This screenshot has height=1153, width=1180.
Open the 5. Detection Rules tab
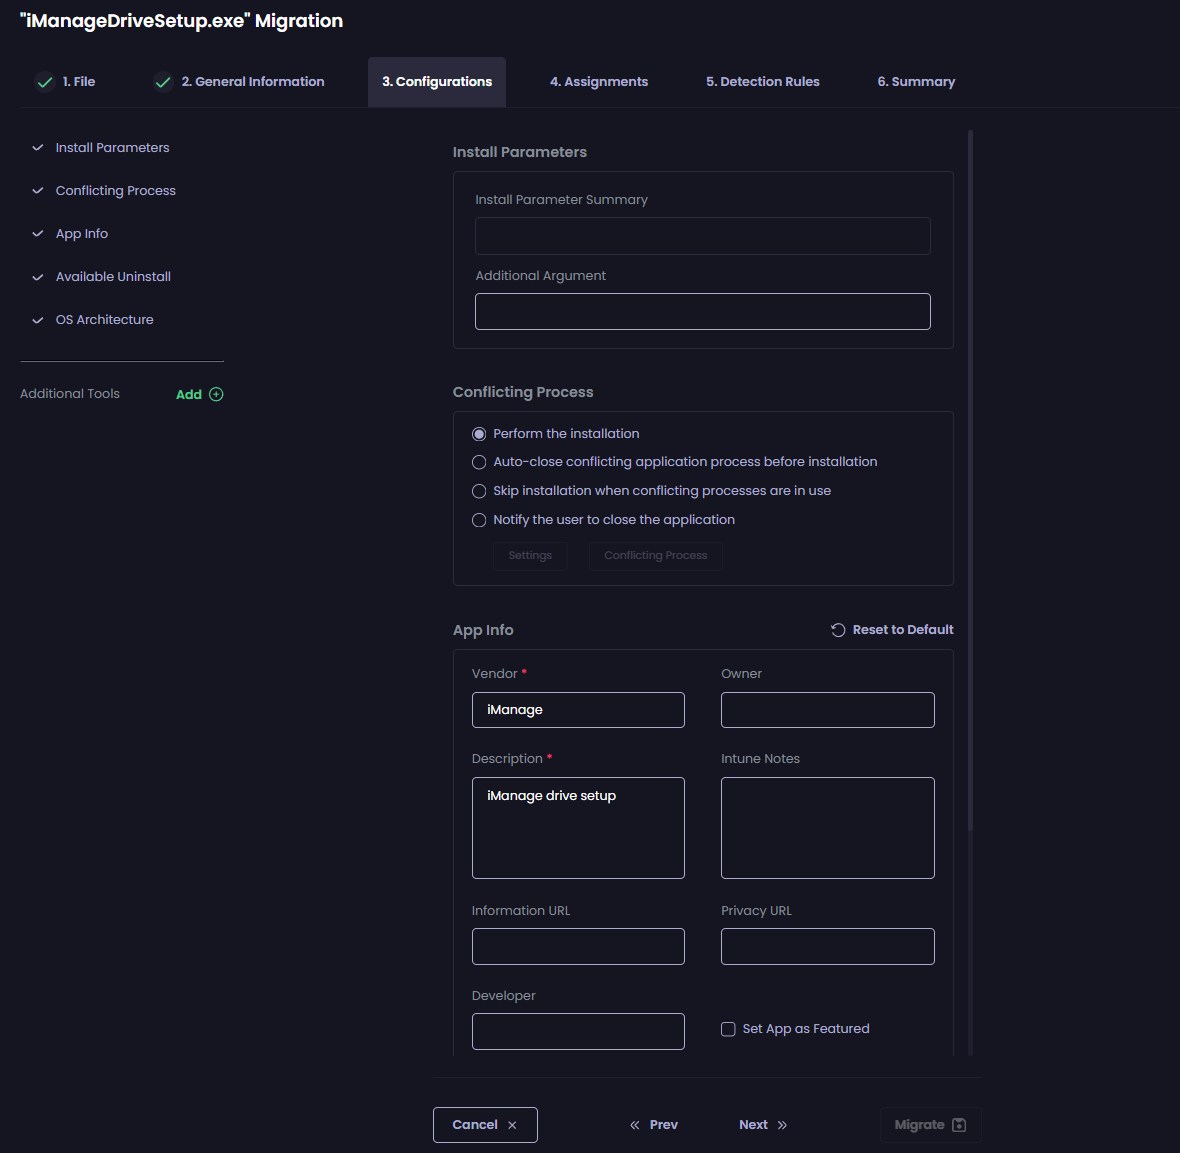coord(762,82)
